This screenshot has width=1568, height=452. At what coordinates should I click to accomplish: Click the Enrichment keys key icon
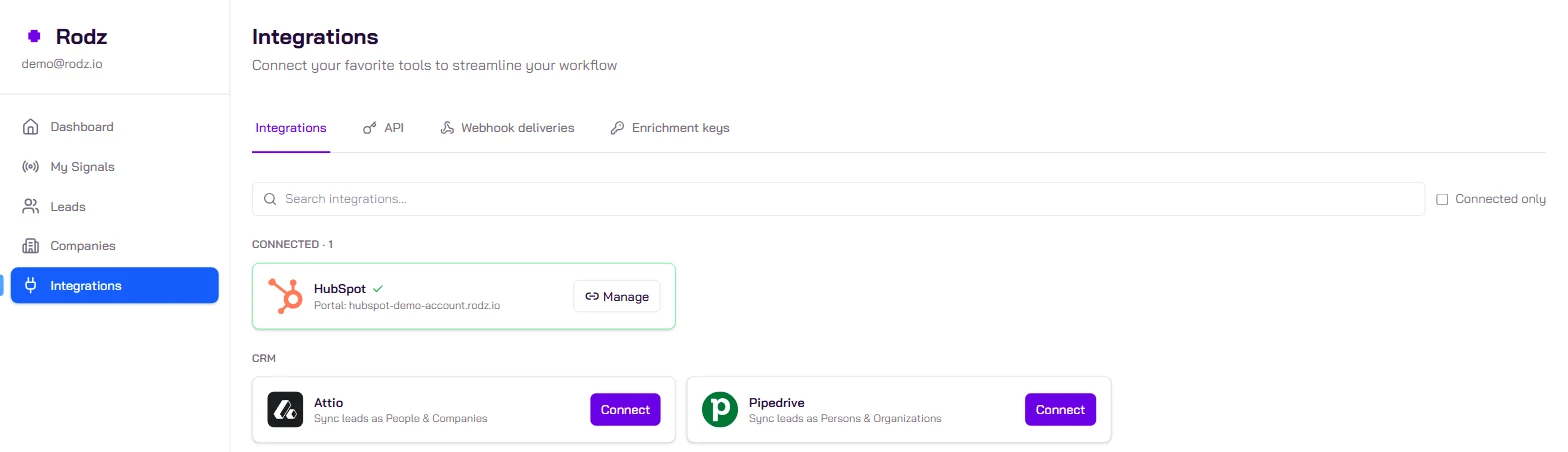(x=617, y=128)
